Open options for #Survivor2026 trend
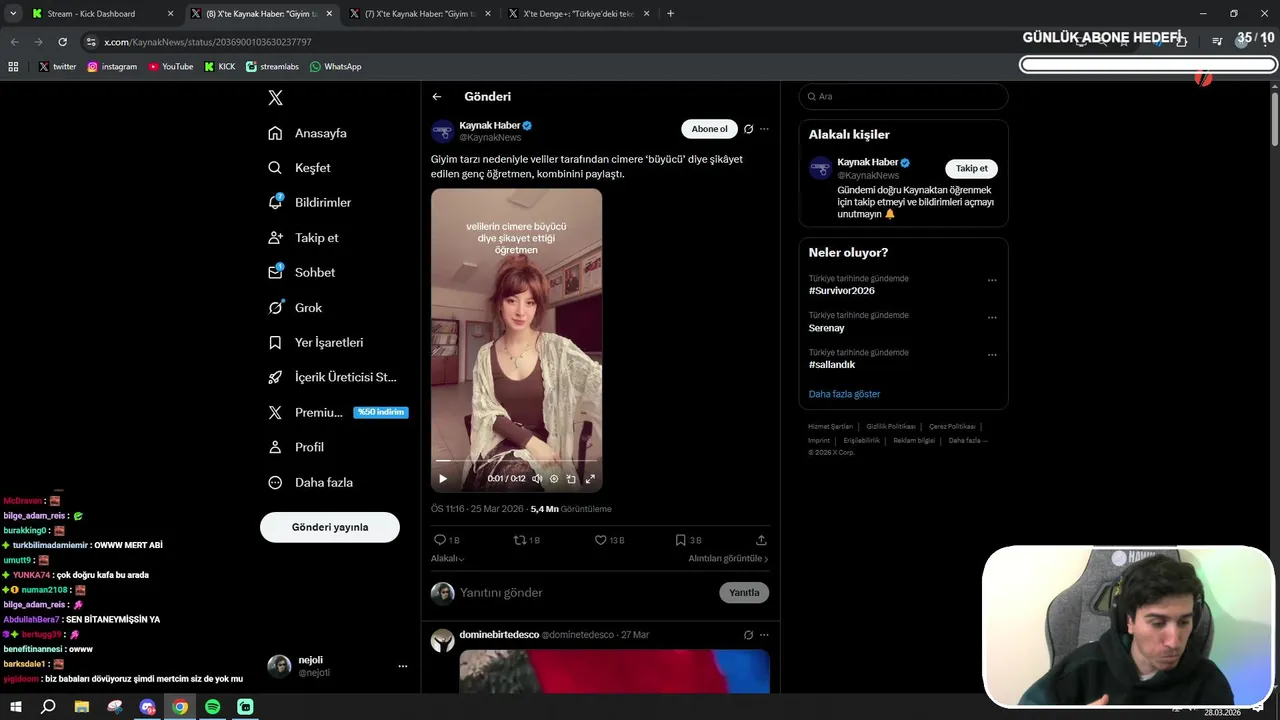The width and height of the screenshot is (1280, 720). point(992,281)
